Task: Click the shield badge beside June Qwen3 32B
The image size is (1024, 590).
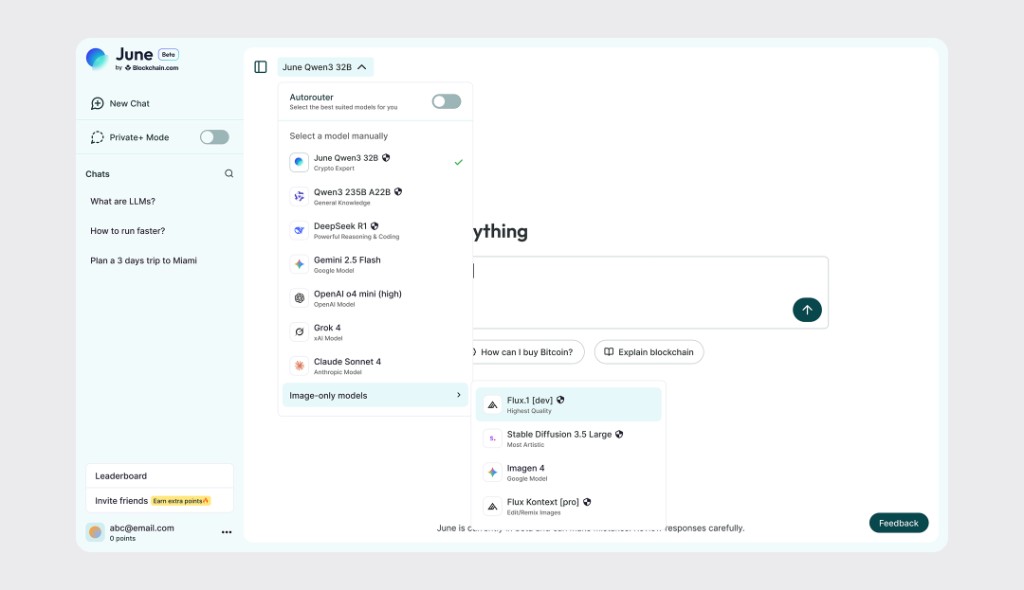Action: point(386,157)
